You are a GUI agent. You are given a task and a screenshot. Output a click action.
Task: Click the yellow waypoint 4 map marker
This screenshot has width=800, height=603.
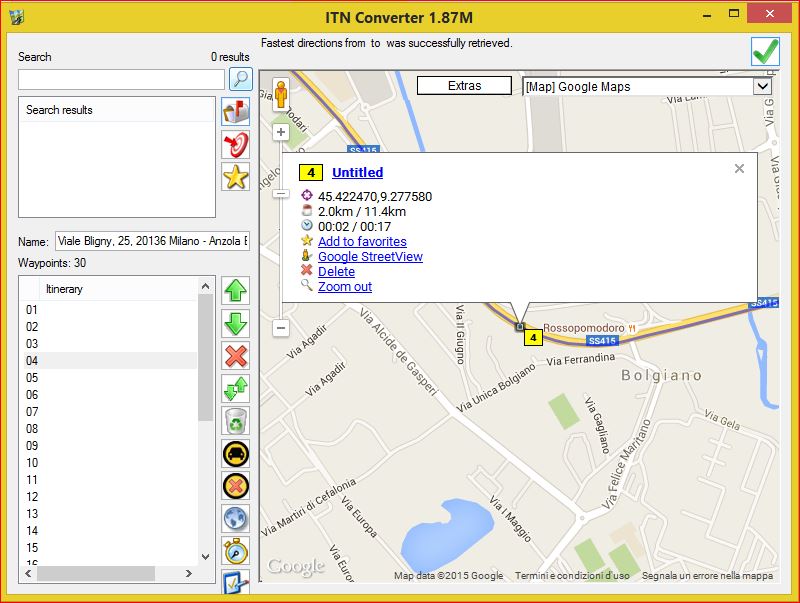click(x=533, y=337)
